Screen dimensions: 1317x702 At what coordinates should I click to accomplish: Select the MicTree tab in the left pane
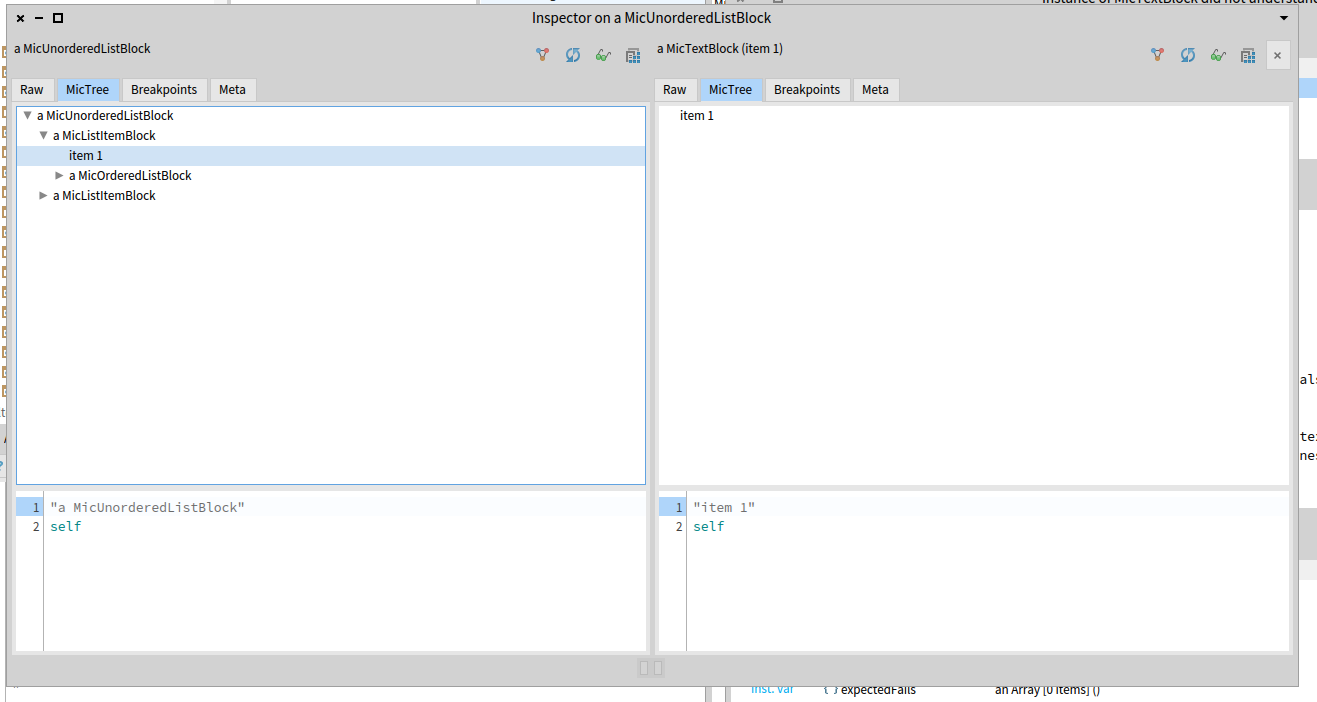click(87, 90)
